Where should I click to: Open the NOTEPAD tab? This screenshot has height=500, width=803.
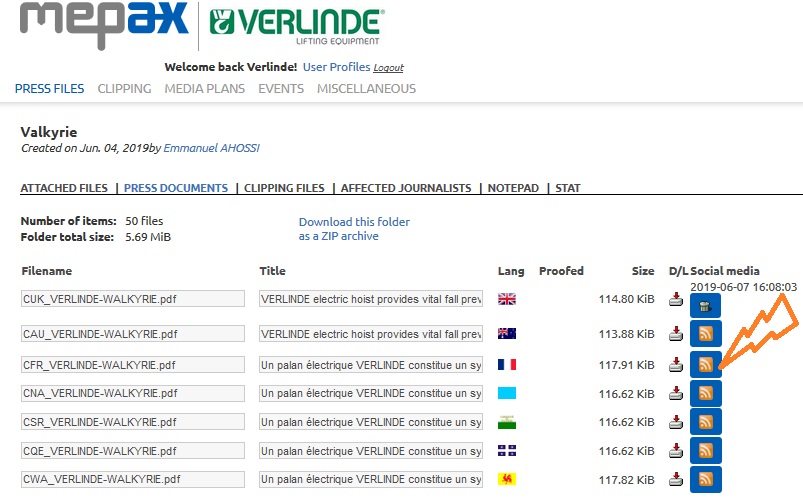click(513, 188)
